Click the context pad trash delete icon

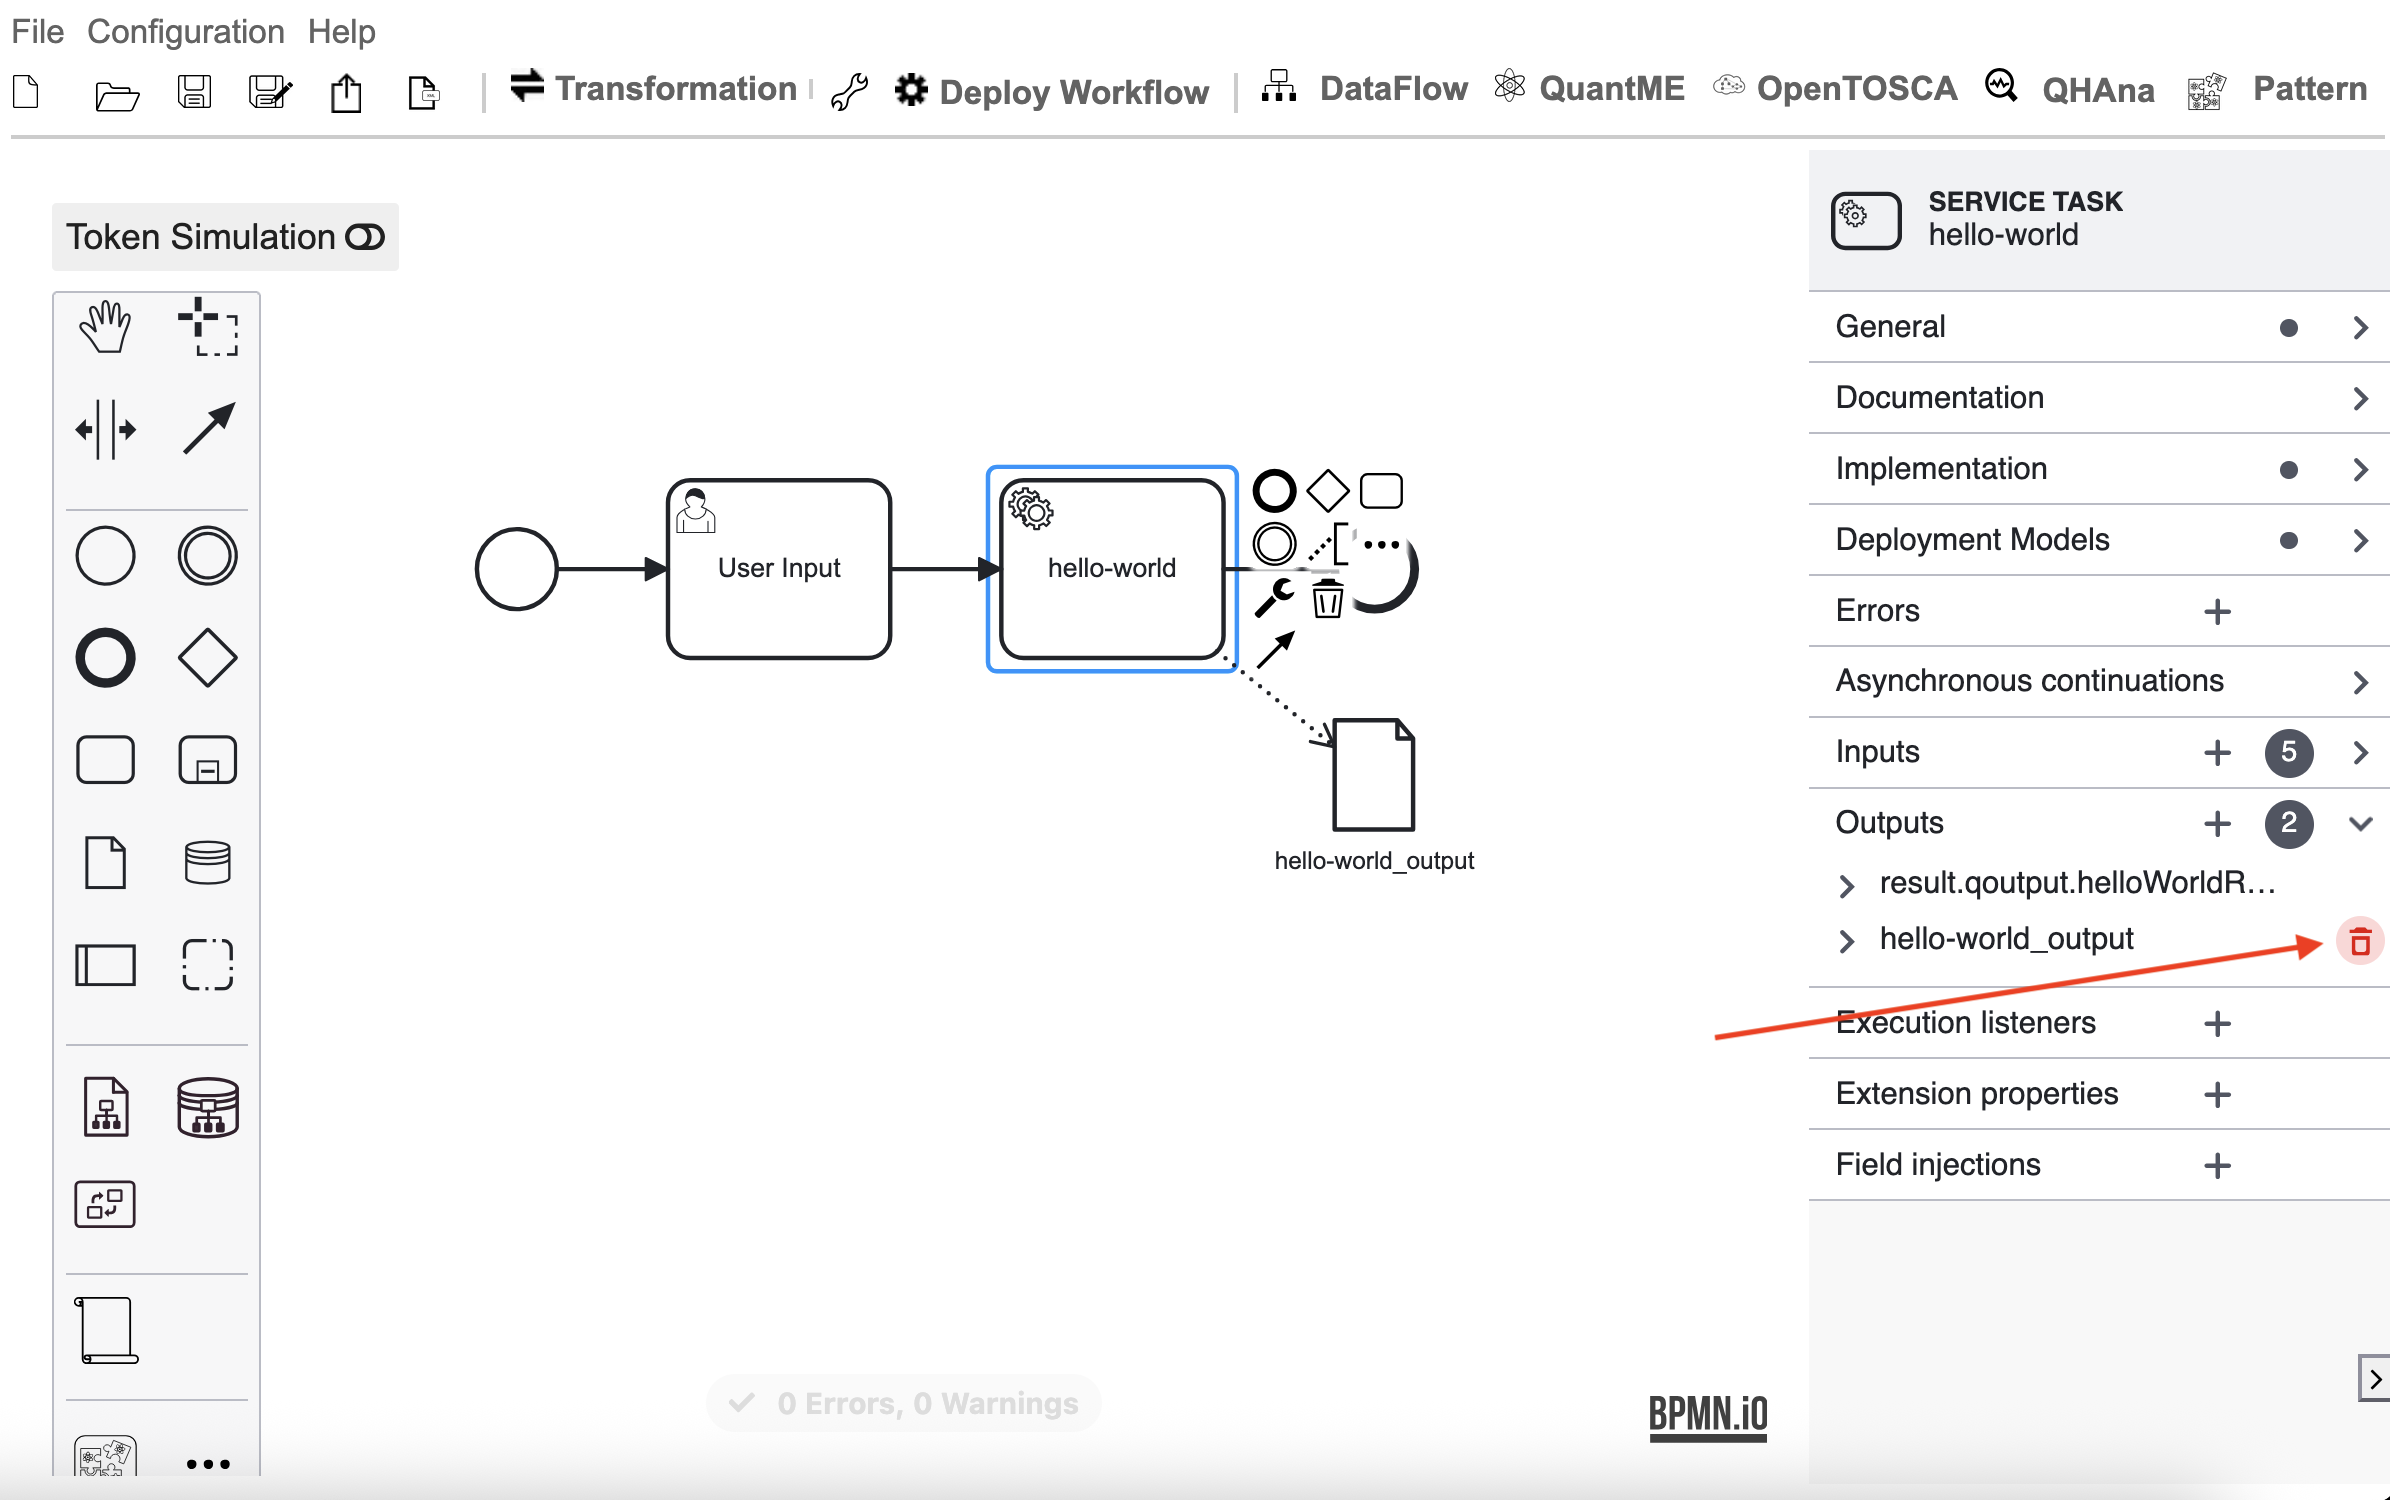pos(1327,599)
